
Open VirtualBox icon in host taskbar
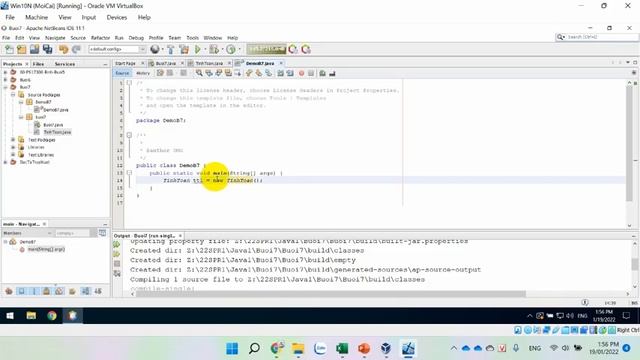coord(386,349)
